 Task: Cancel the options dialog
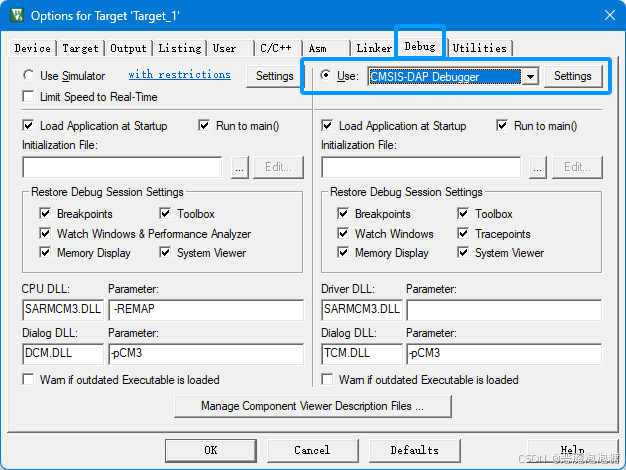[x=313, y=450]
